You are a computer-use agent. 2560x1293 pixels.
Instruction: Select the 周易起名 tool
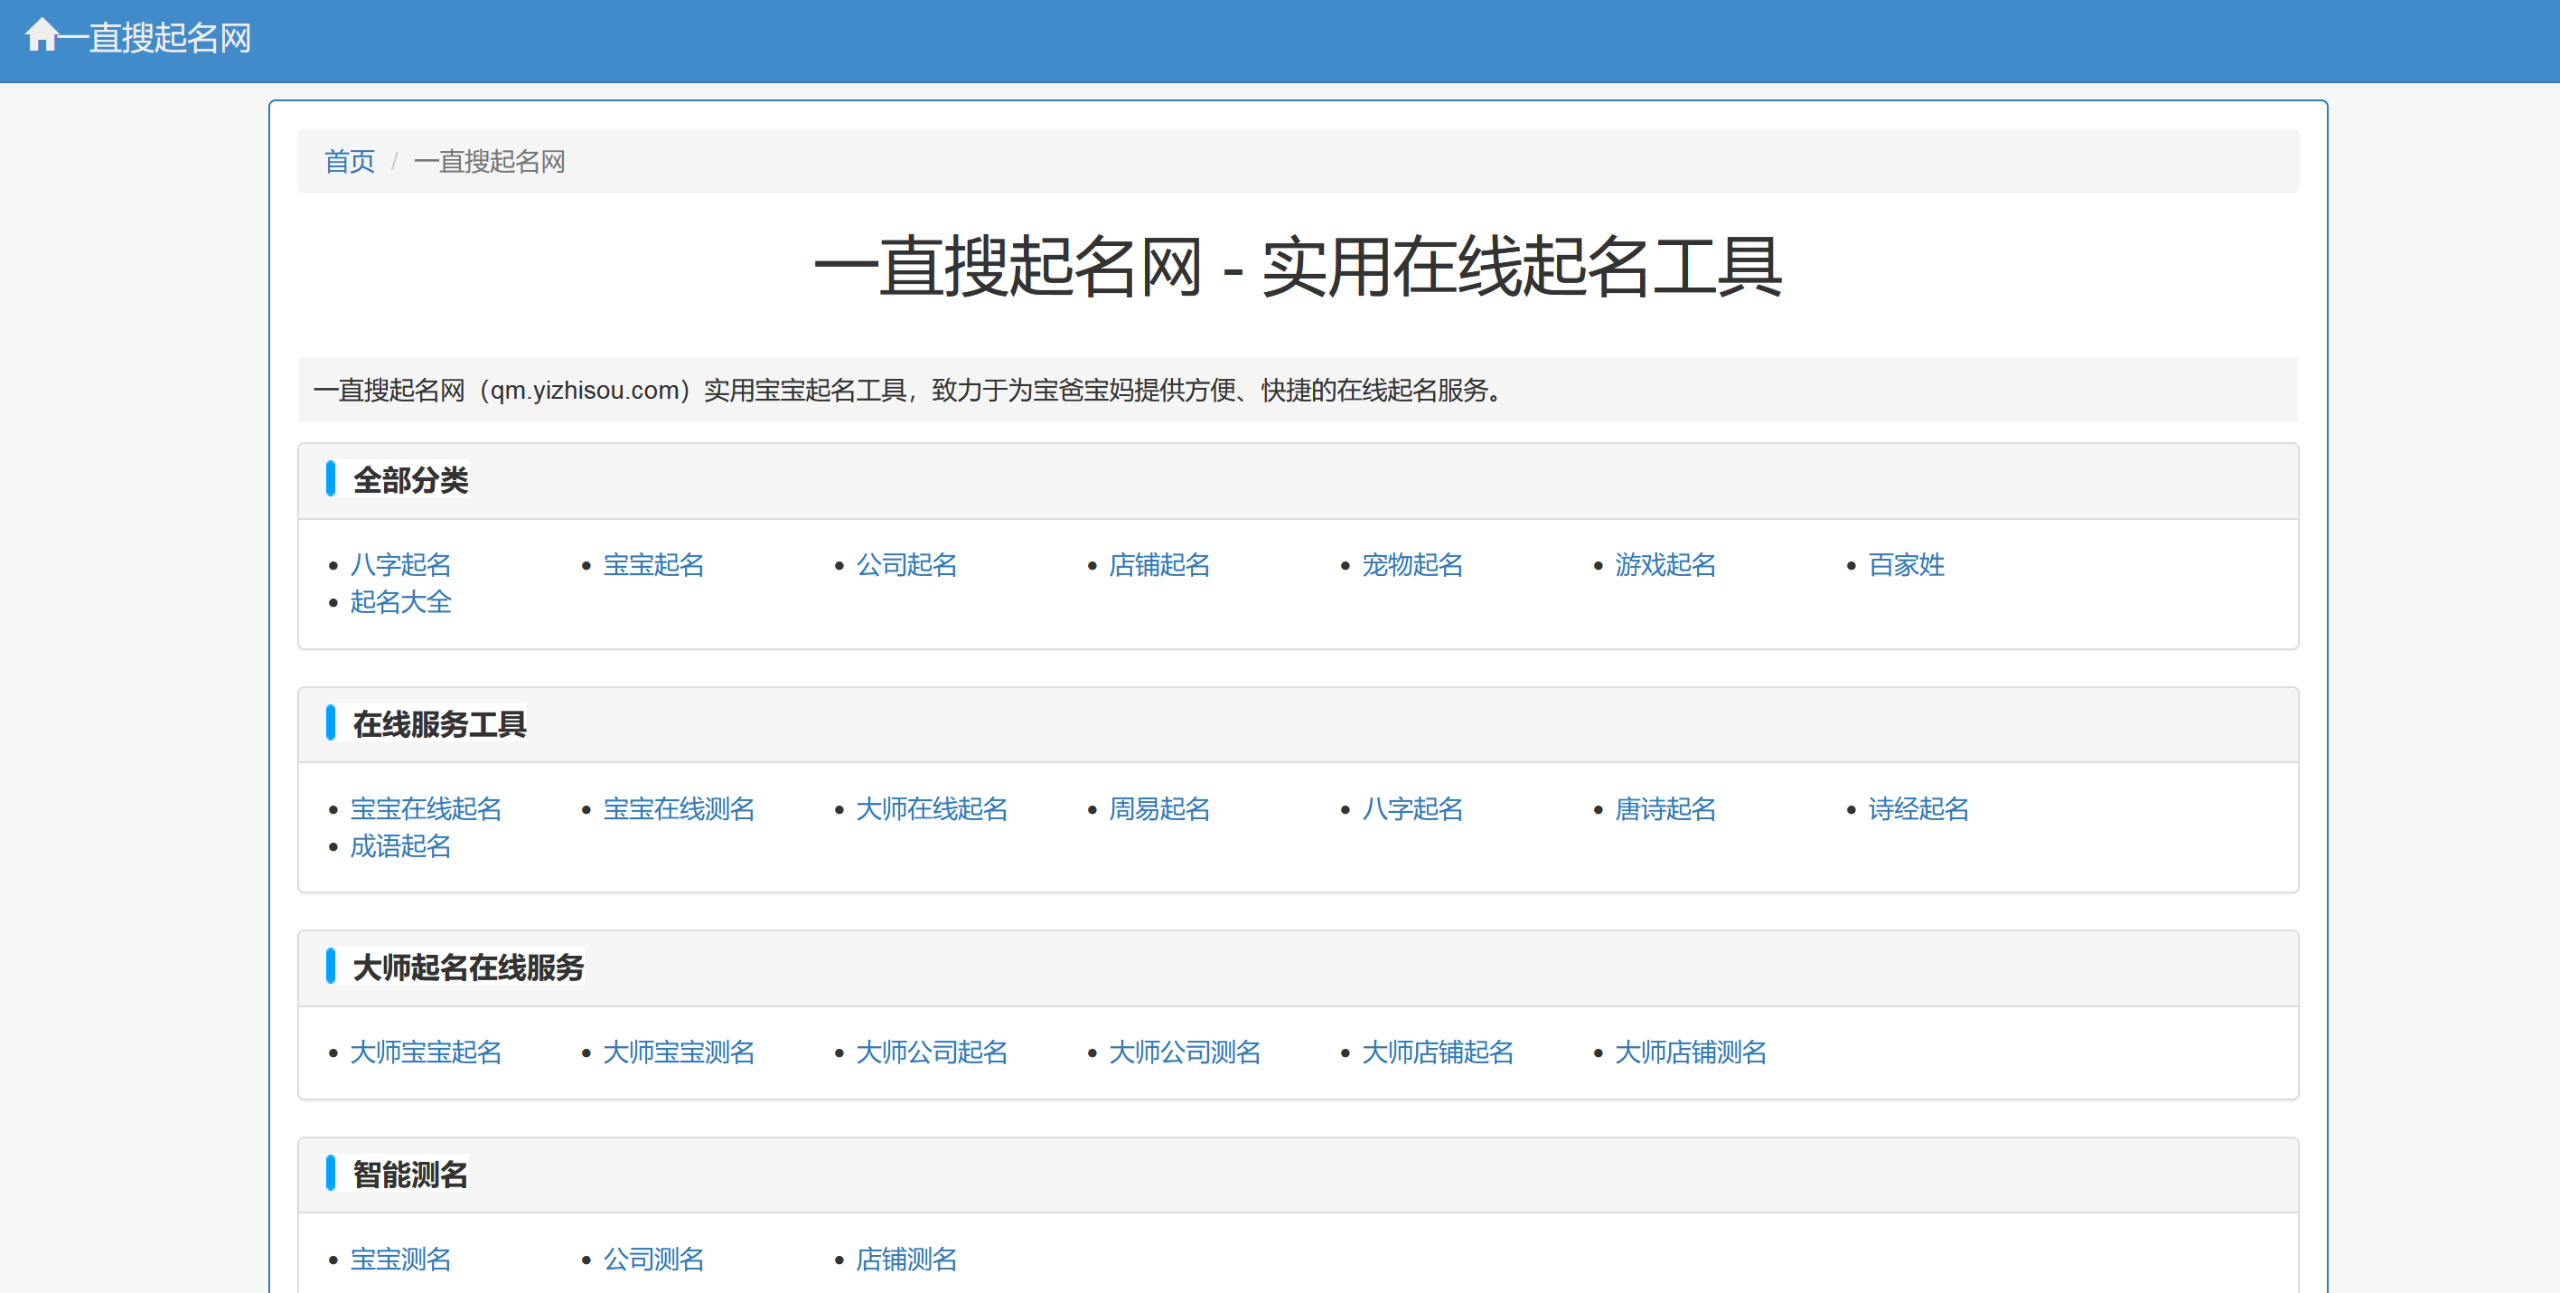1160,809
